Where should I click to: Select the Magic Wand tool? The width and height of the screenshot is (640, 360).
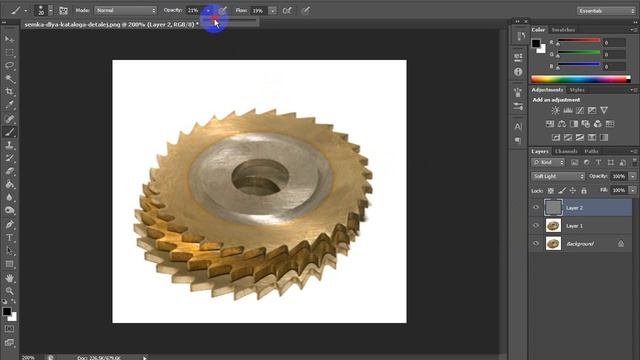coord(9,79)
